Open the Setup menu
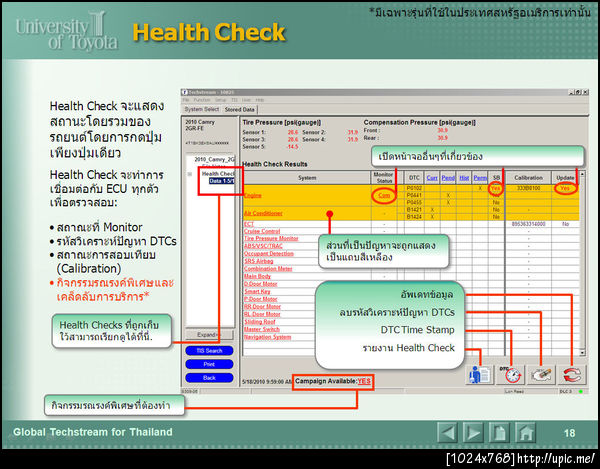This screenshot has width=600, height=469. pyautogui.click(x=220, y=100)
